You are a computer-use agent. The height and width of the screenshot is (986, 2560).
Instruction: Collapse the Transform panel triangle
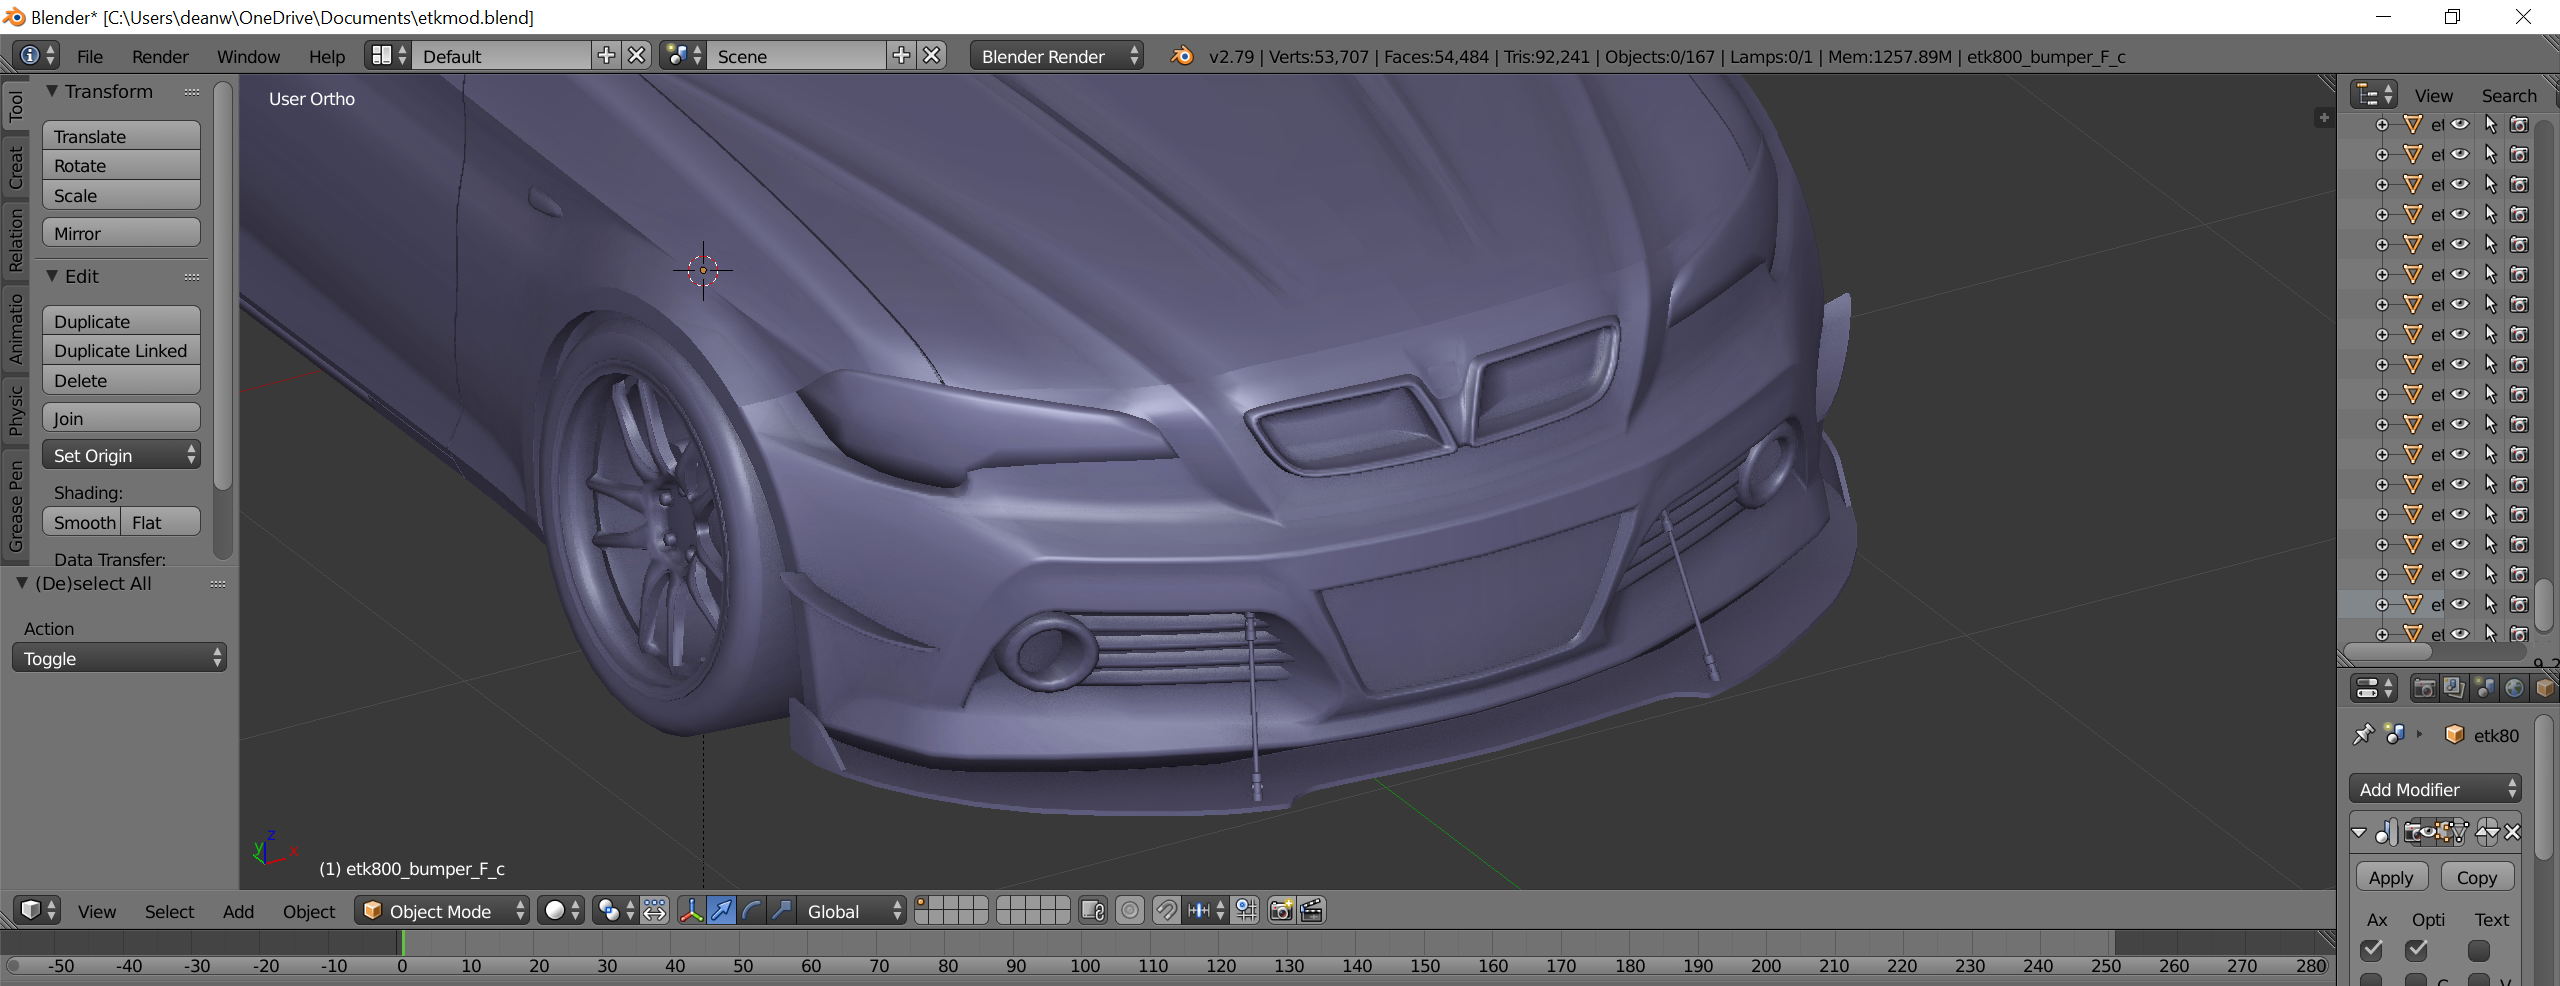[x=52, y=91]
